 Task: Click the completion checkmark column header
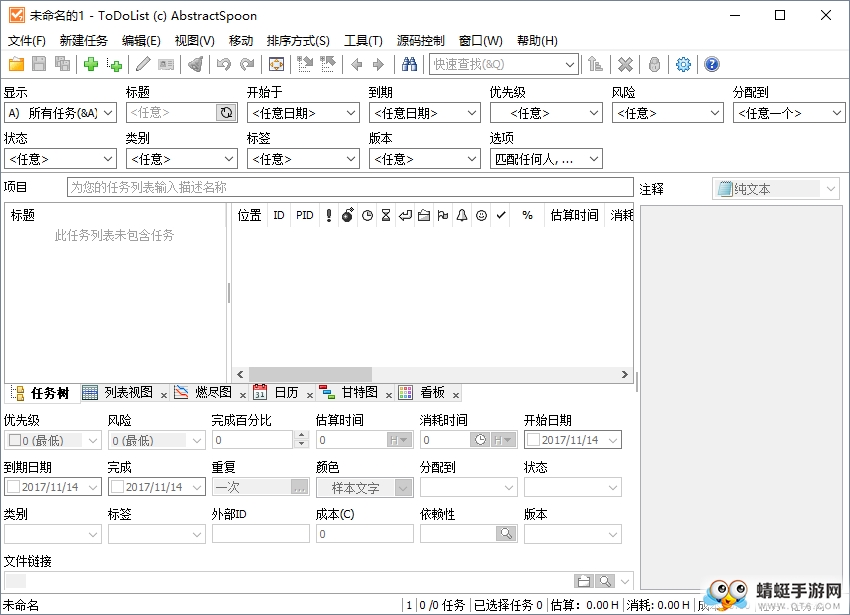coord(501,215)
